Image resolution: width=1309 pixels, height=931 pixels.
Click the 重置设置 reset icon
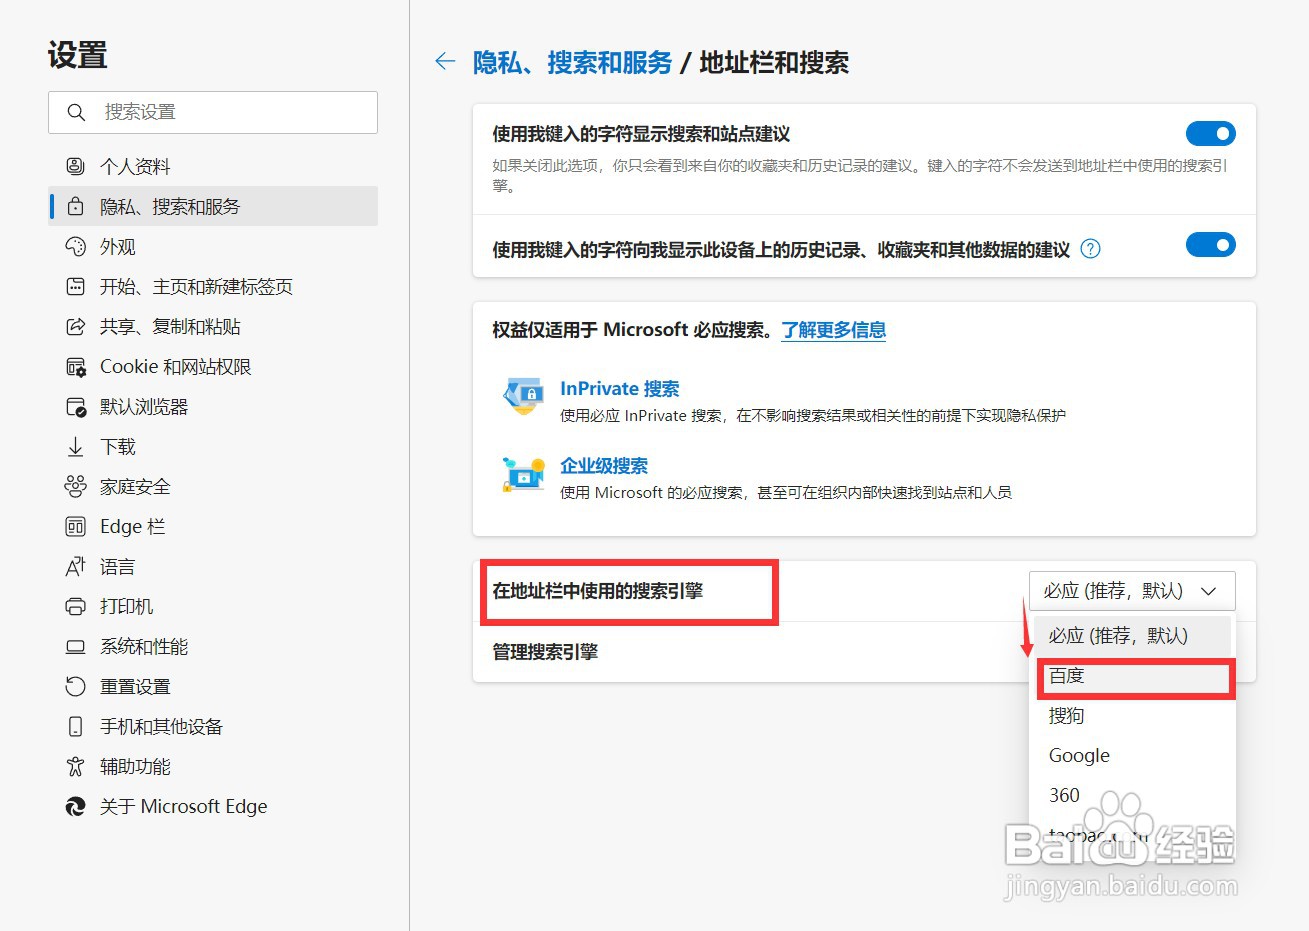point(76,686)
